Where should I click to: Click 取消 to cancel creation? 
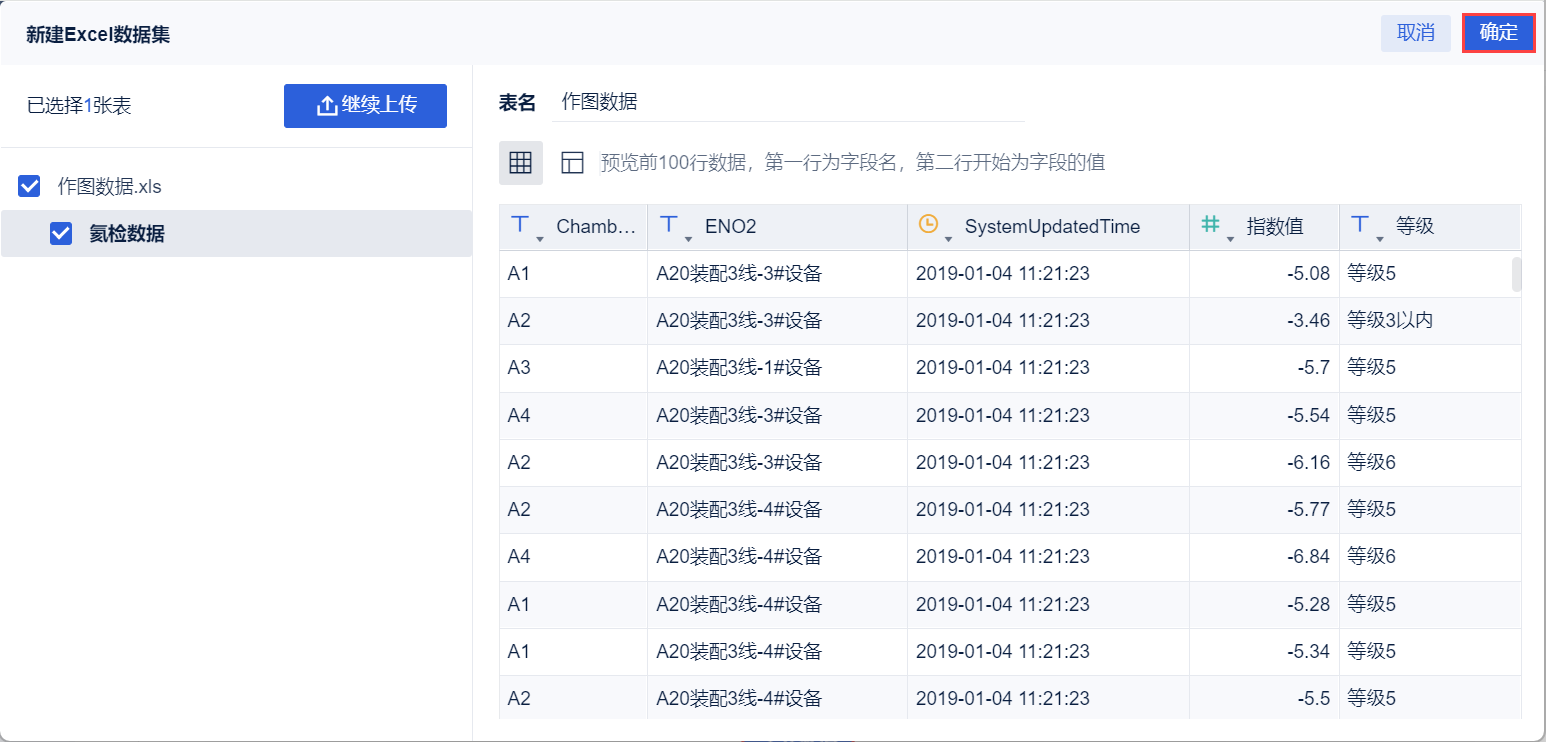coord(1415,33)
